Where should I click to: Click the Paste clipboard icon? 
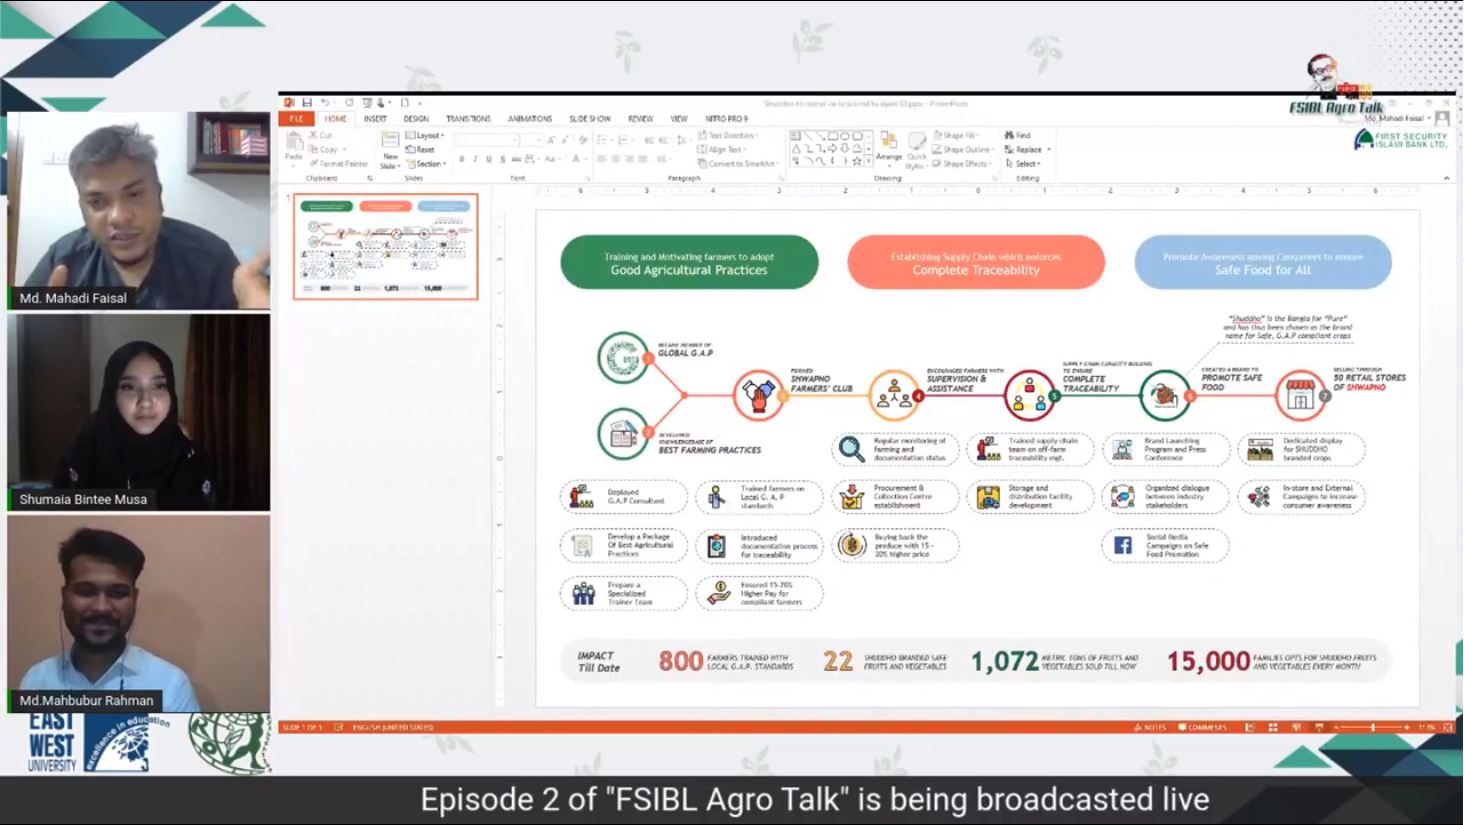pyautogui.click(x=293, y=145)
